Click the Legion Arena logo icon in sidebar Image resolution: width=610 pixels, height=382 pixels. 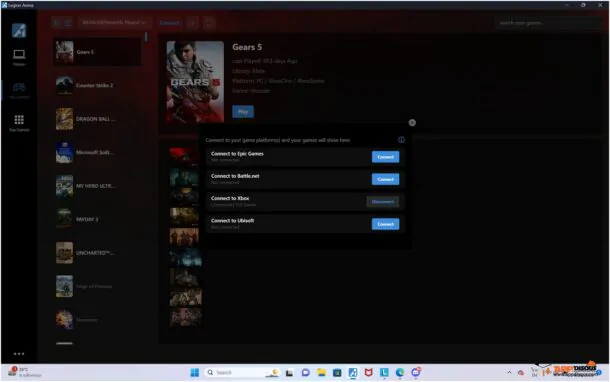pyautogui.click(x=19, y=30)
